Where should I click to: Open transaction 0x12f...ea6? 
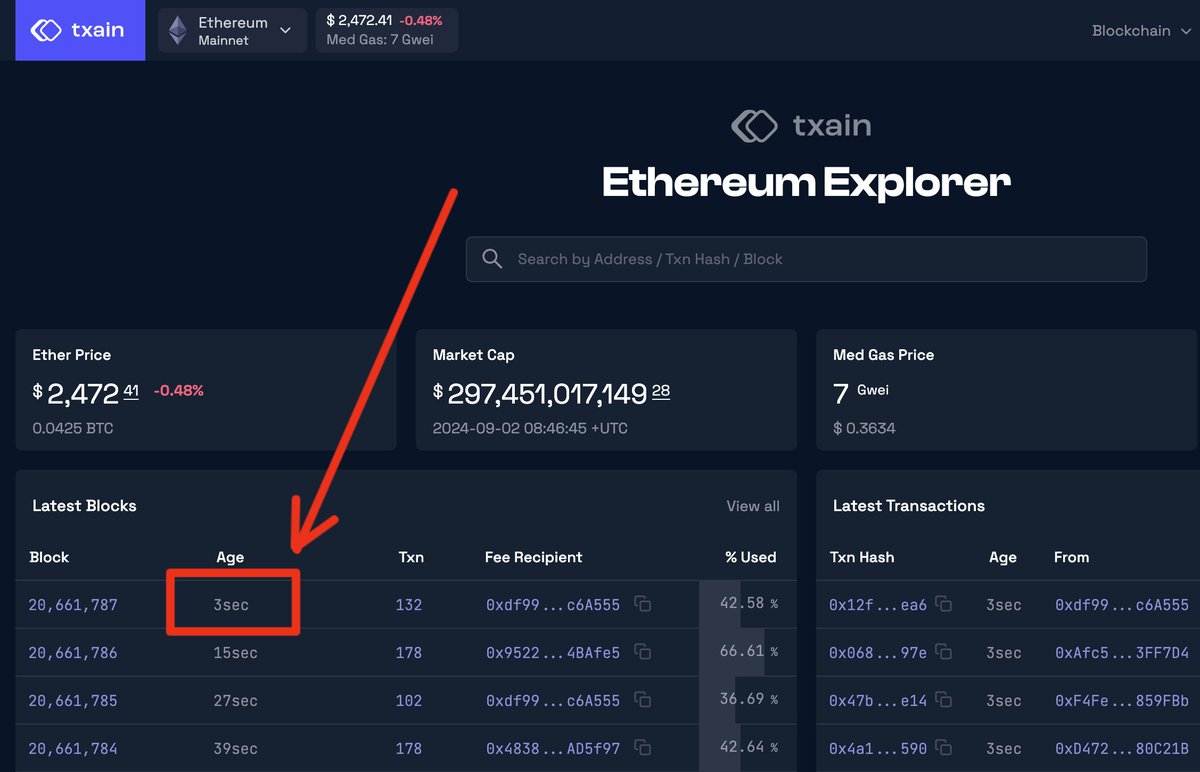point(878,605)
